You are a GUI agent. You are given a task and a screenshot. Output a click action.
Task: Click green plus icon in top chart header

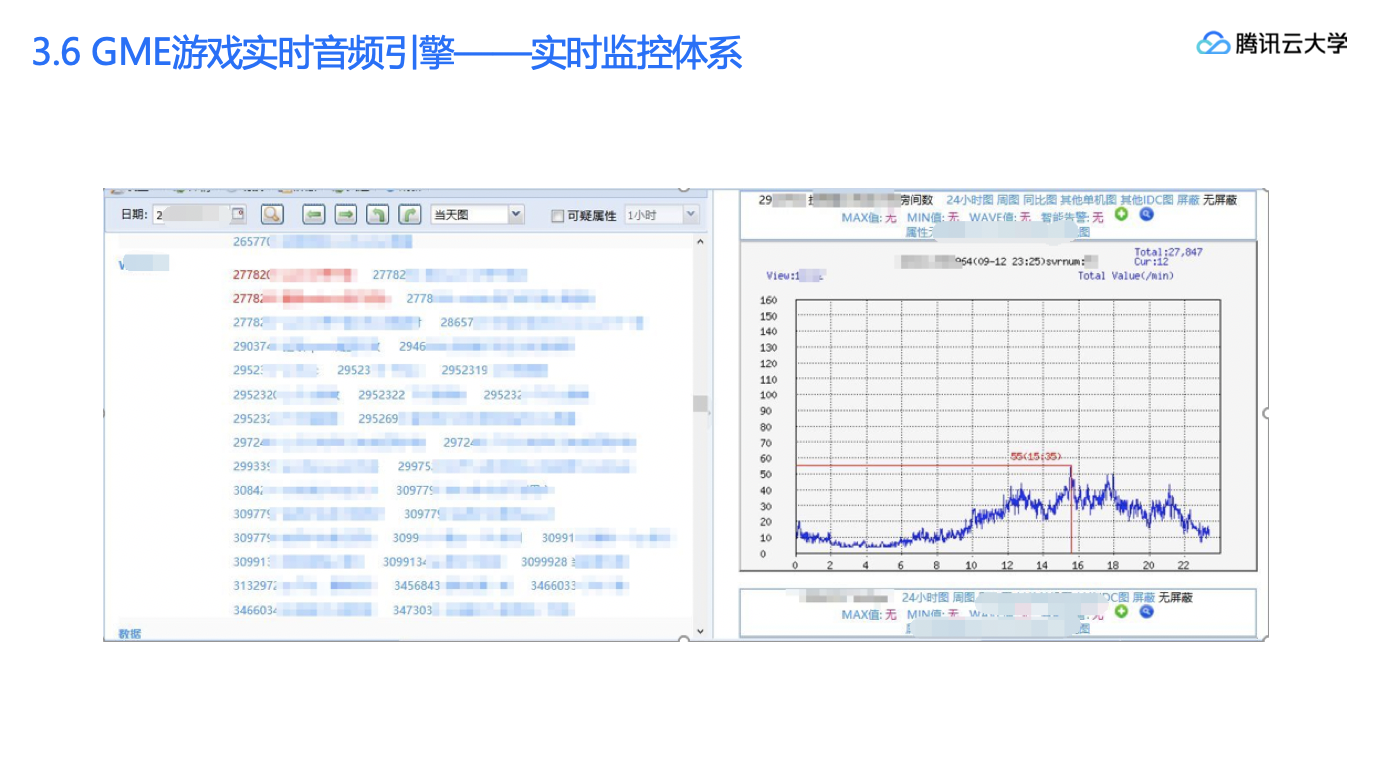(1122, 214)
